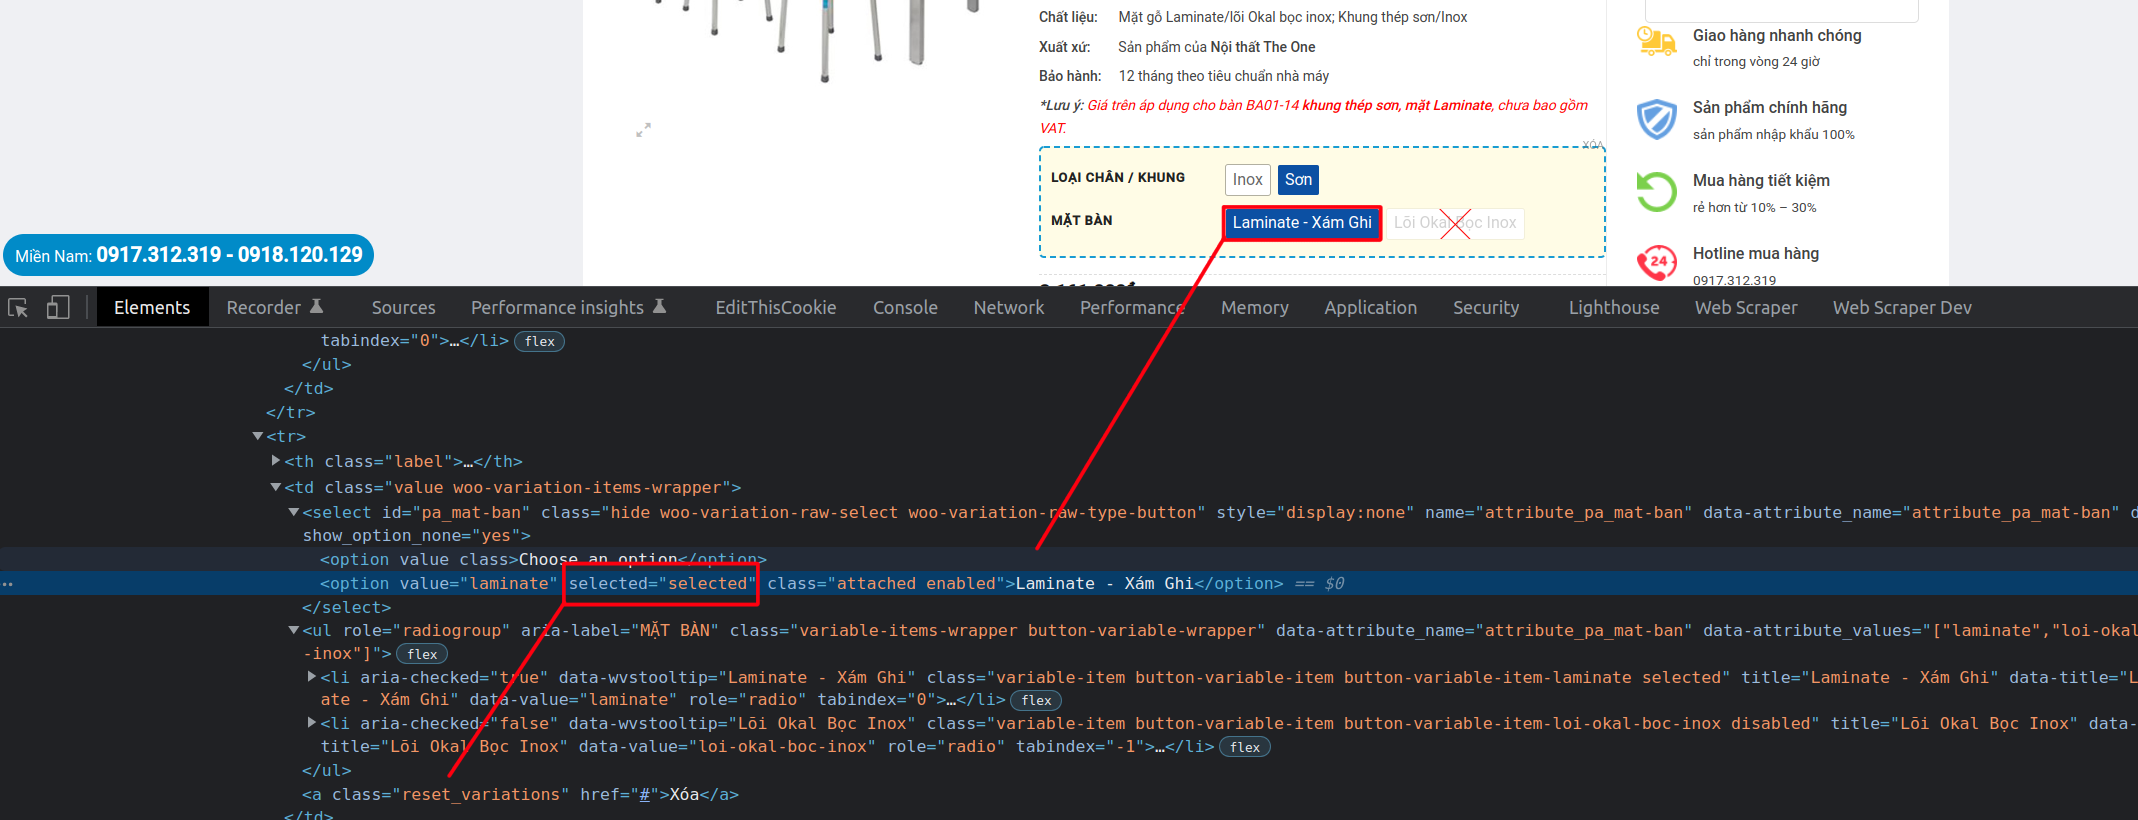Viewport: 2138px width, 820px height.
Task: Select the Sơn frame type option
Action: [x=1298, y=180]
